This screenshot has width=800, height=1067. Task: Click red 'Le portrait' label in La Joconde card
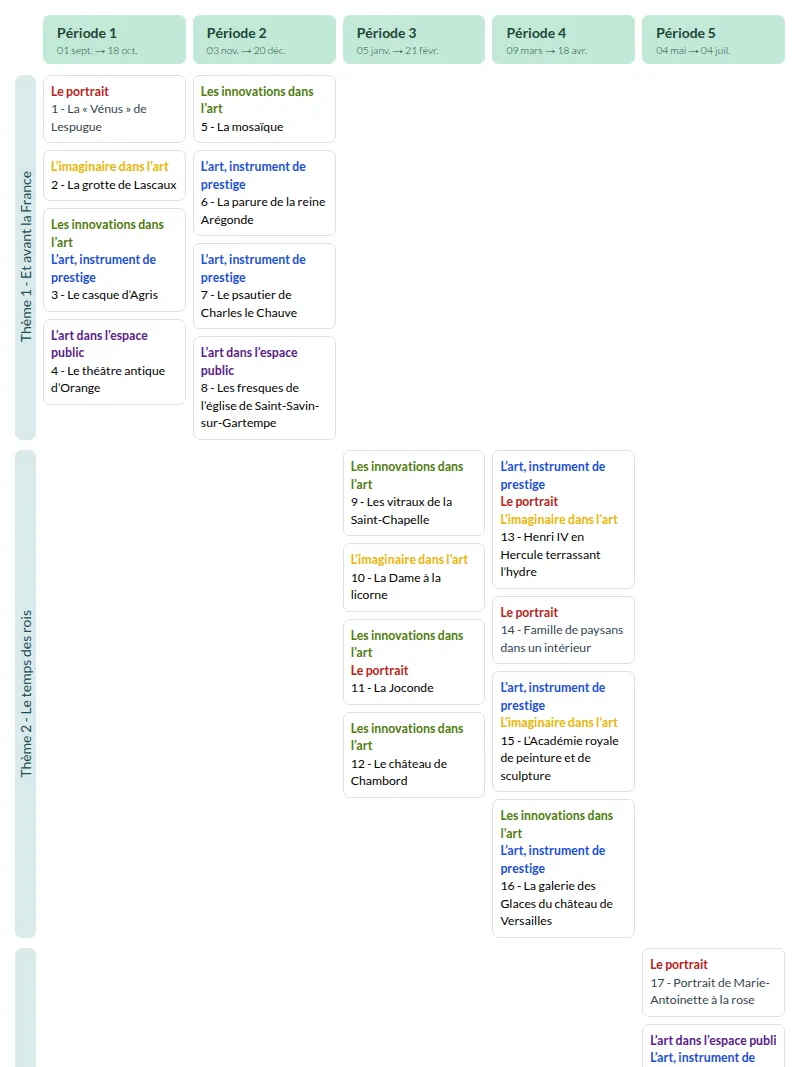pyautogui.click(x=380, y=670)
